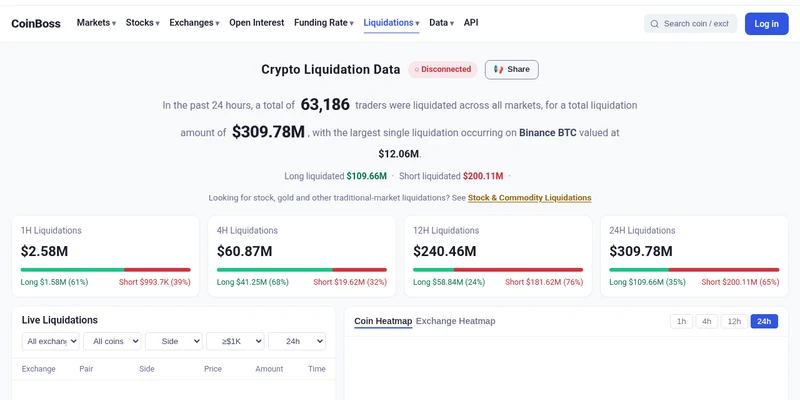Screen dimensions: 800x400
Task: Expand the Data menu
Action: tap(441, 23)
